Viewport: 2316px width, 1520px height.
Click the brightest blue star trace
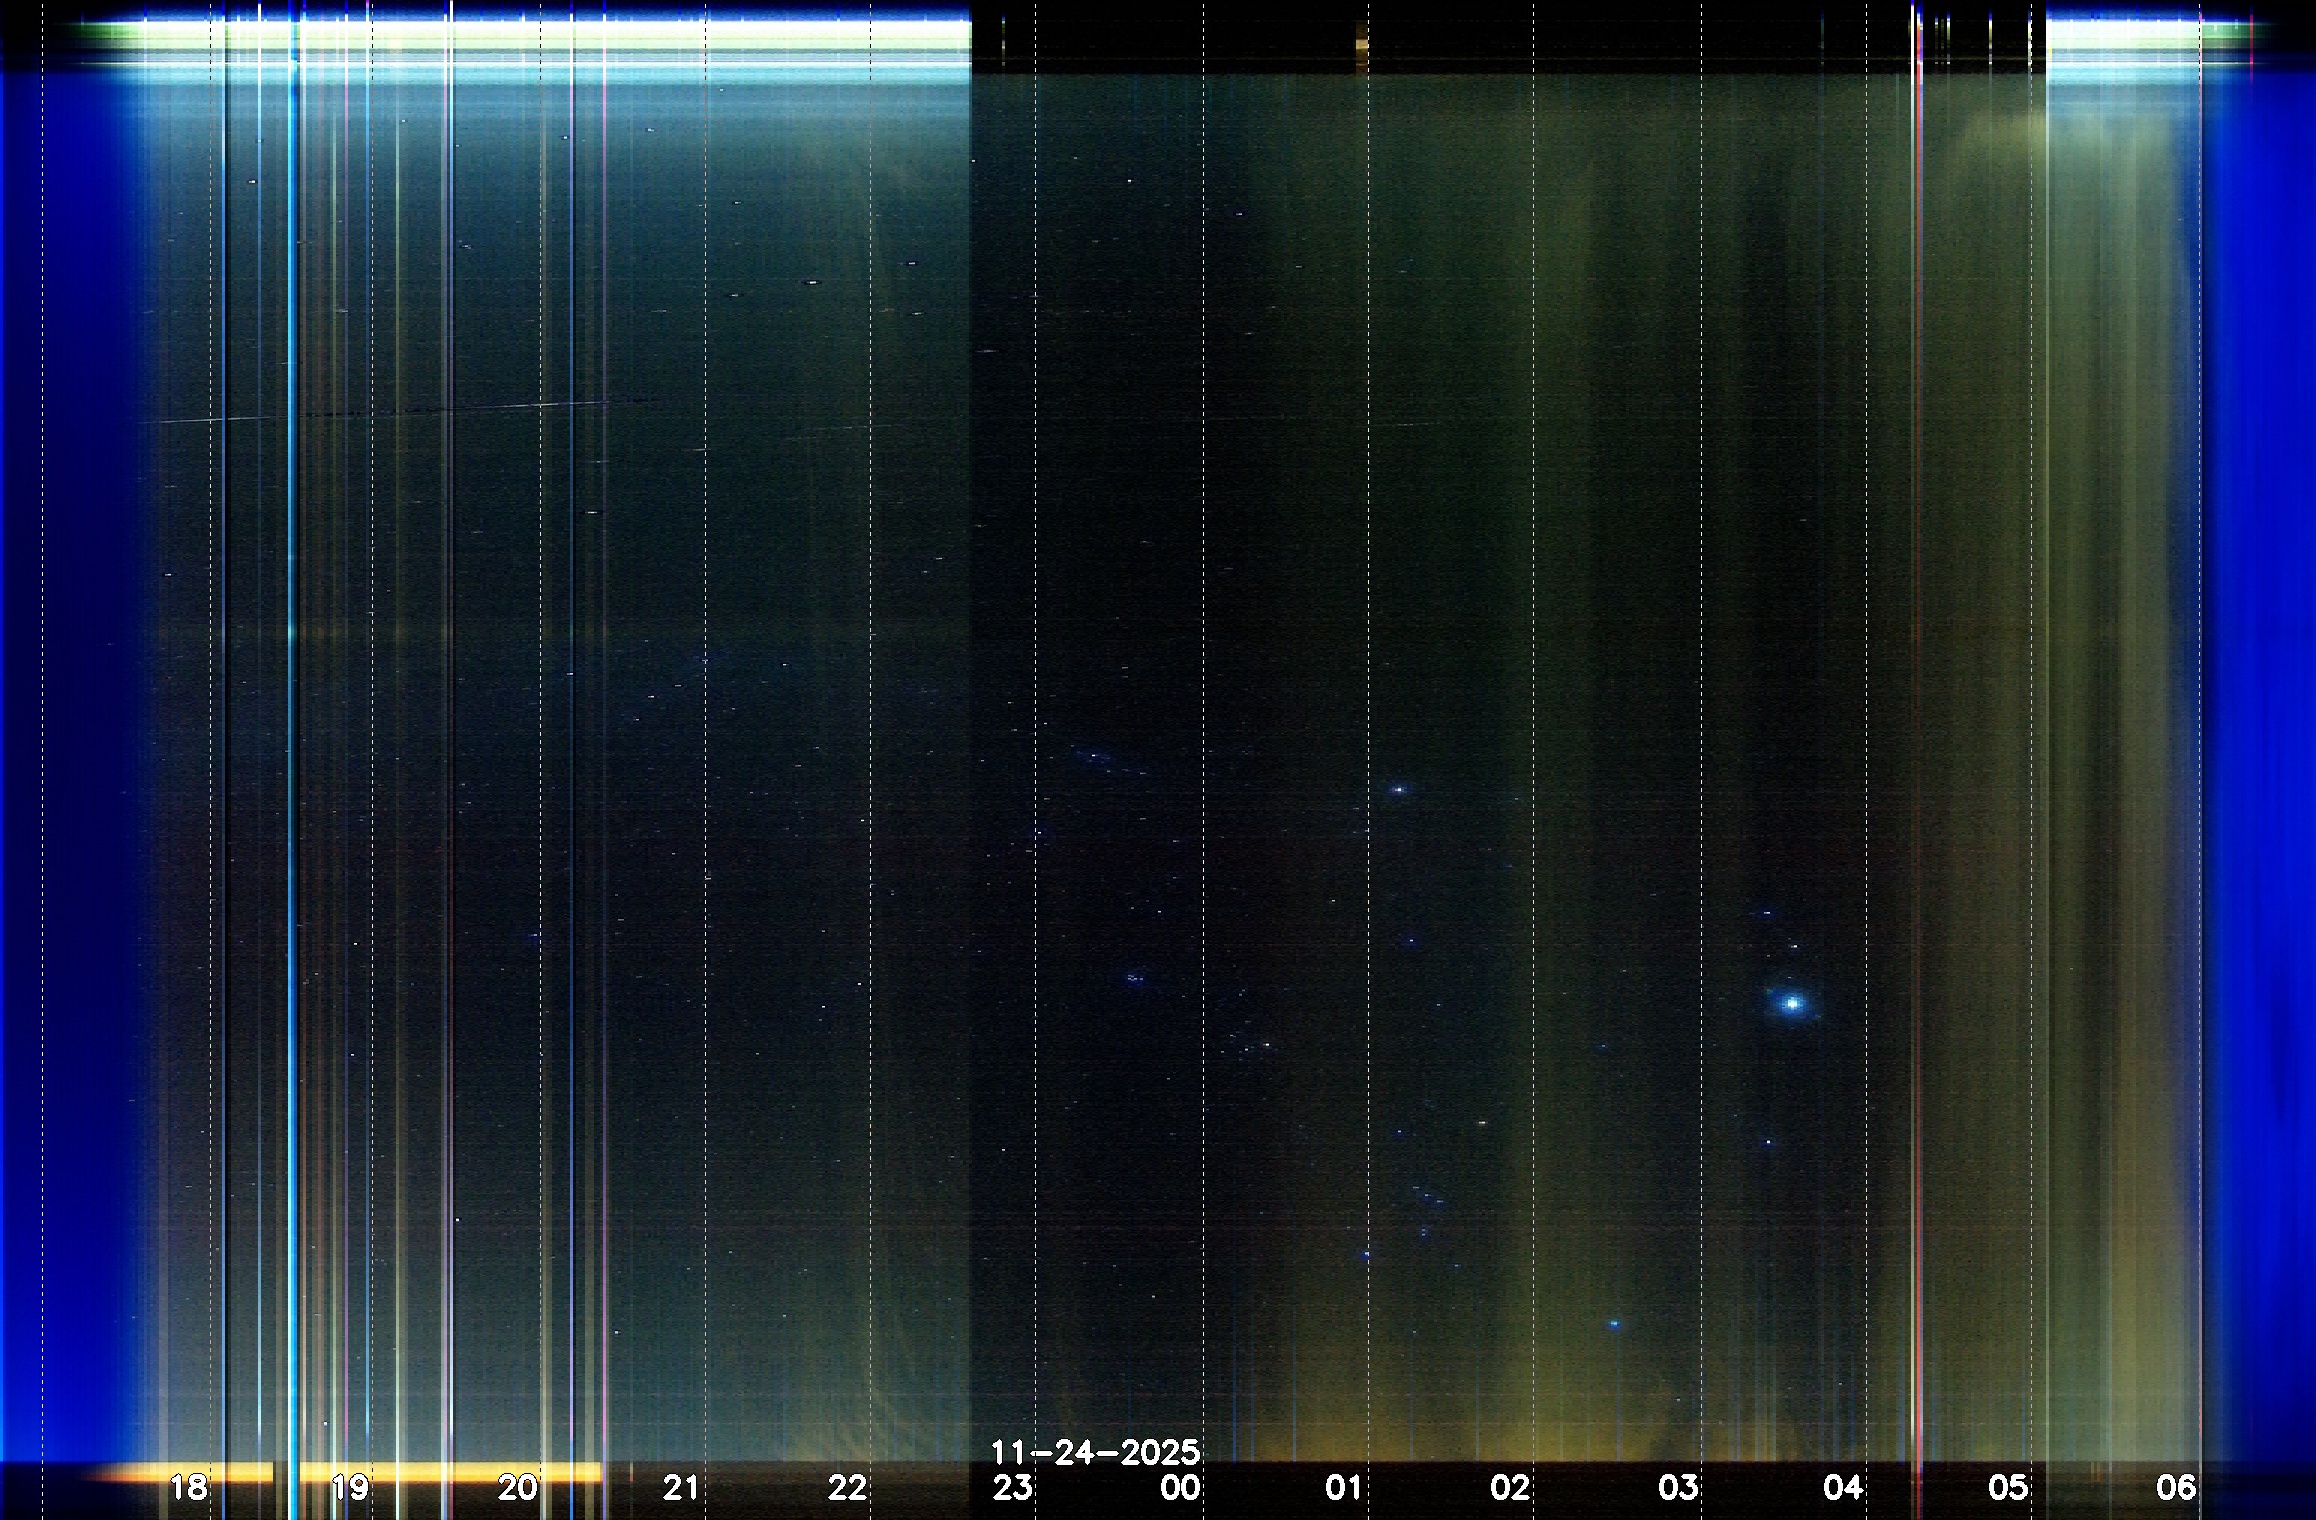coord(1792,1003)
